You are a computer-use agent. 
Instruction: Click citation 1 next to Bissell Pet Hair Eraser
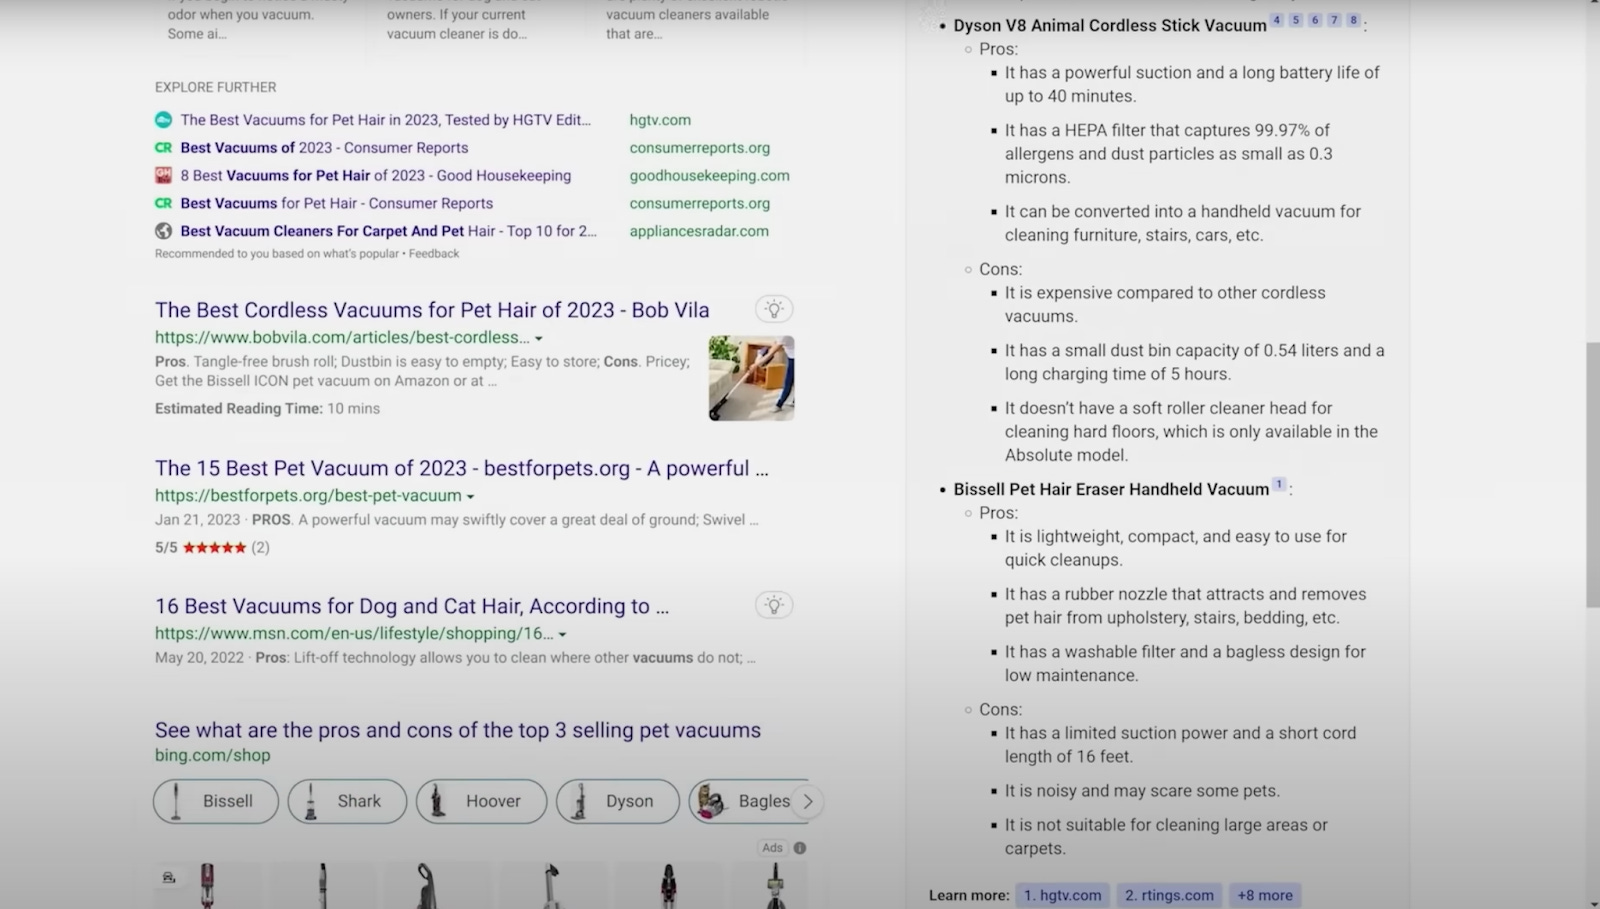pos(1279,484)
